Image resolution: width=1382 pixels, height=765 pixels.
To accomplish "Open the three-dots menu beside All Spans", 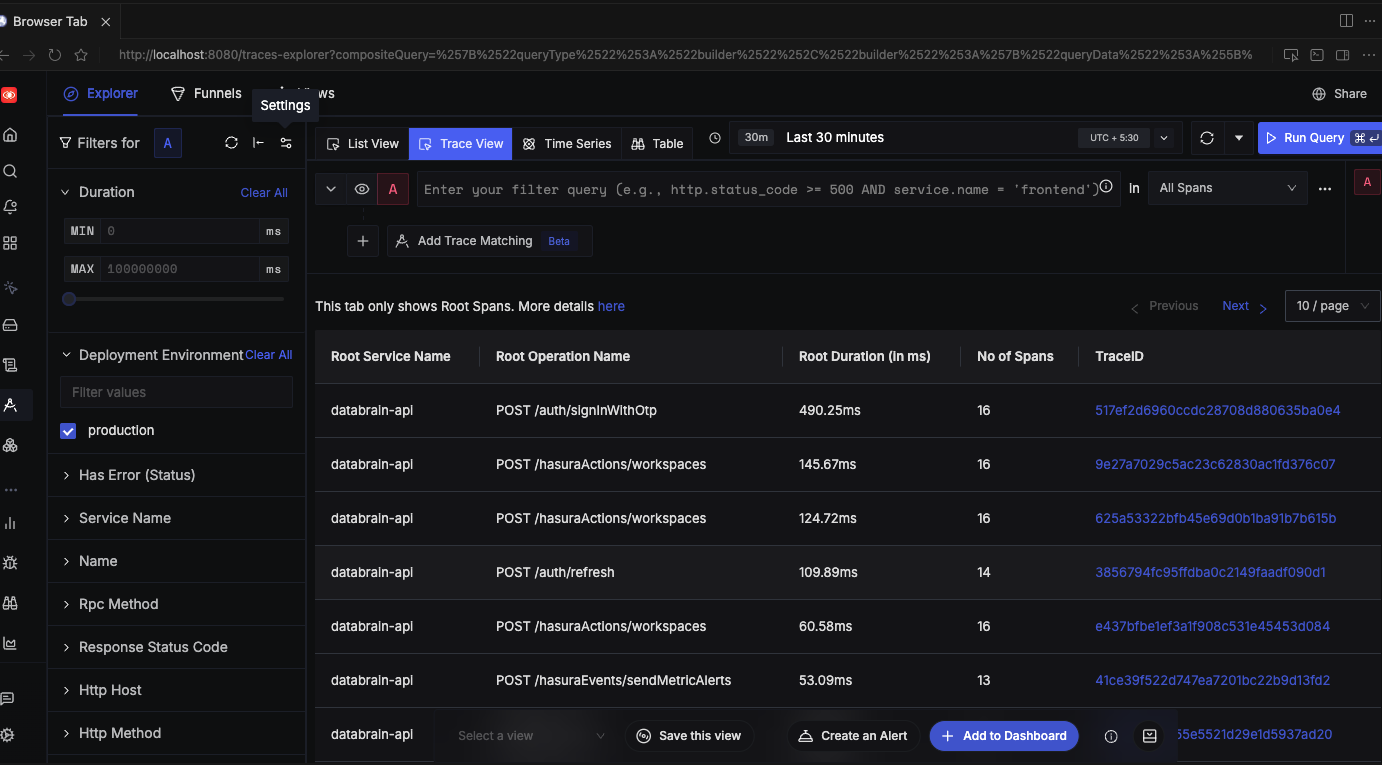I will click(x=1325, y=189).
